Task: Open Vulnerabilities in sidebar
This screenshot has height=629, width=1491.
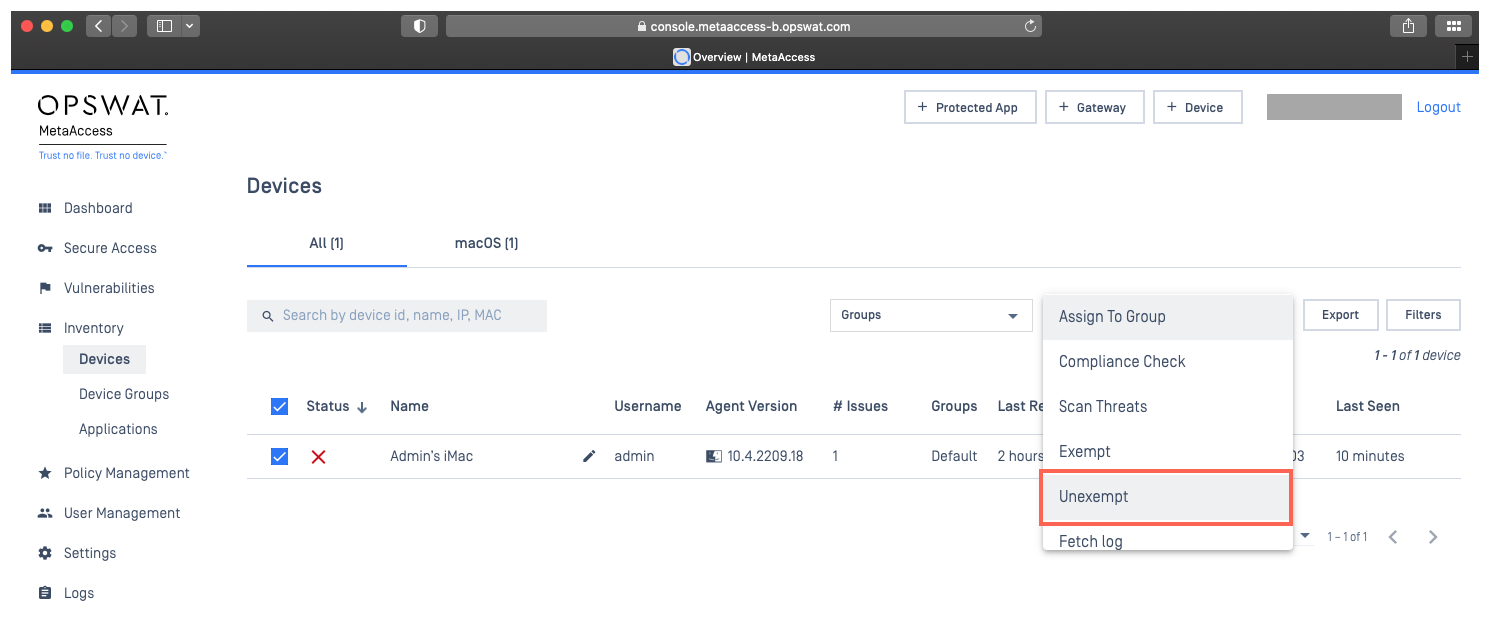Action: click(x=109, y=288)
